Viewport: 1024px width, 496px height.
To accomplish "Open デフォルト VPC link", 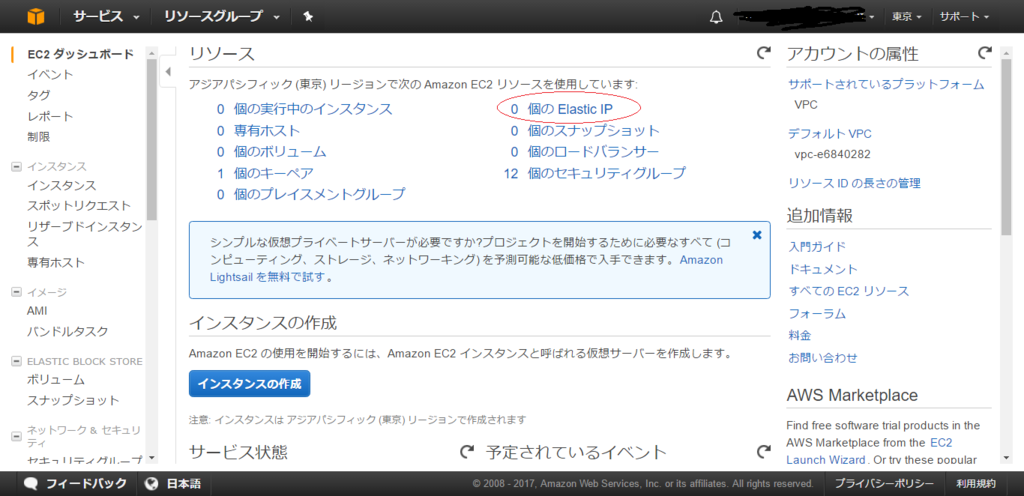I will pyautogui.click(x=829, y=134).
